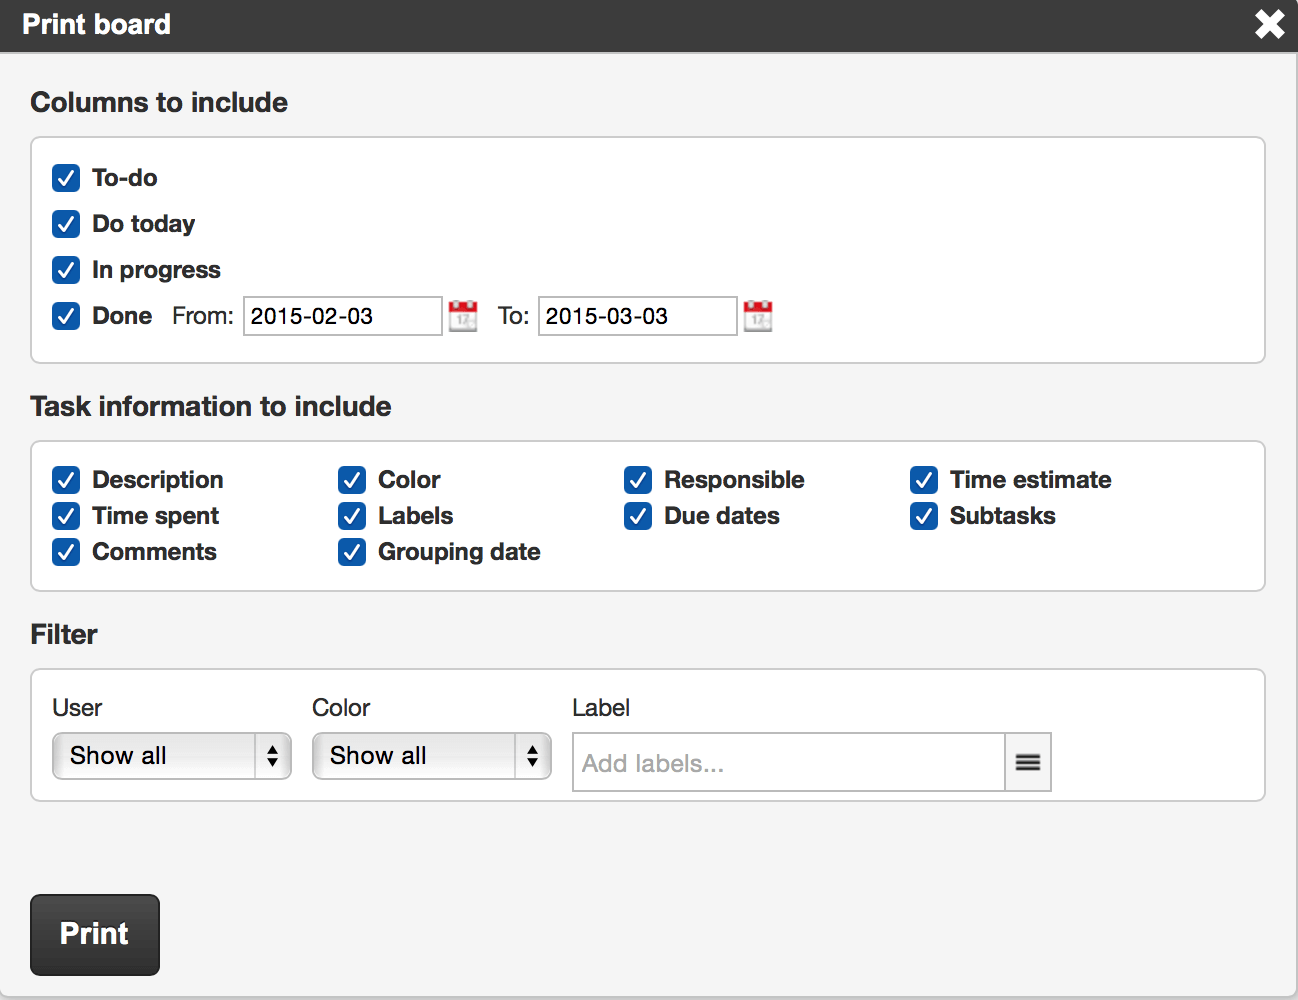Disable the Description checkbox

(x=66, y=480)
